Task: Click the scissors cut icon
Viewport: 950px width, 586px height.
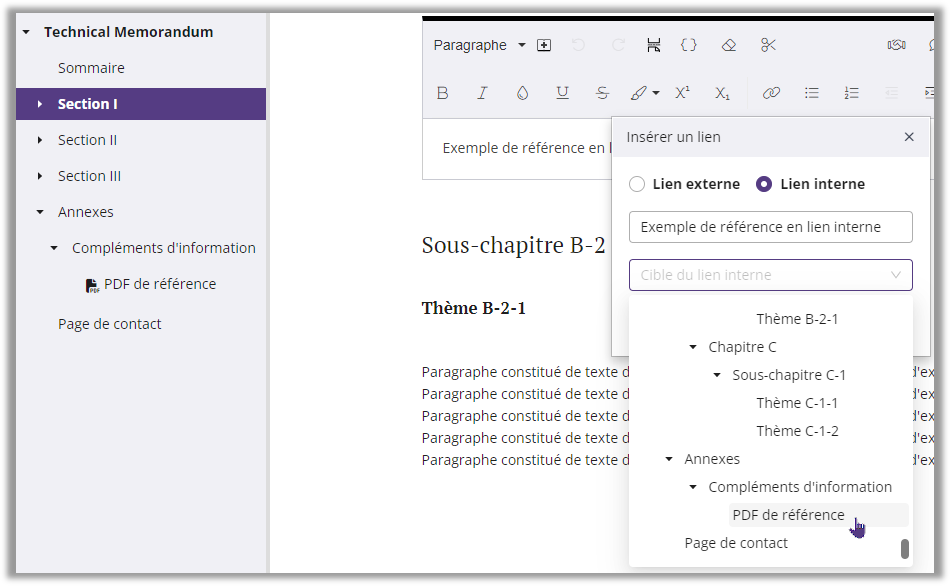Action: coord(768,45)
